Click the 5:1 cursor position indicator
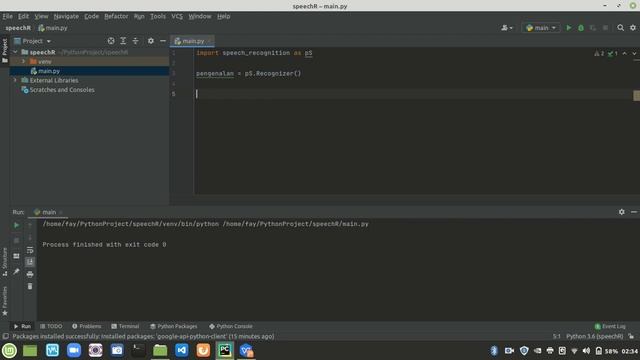 (557, 337)
